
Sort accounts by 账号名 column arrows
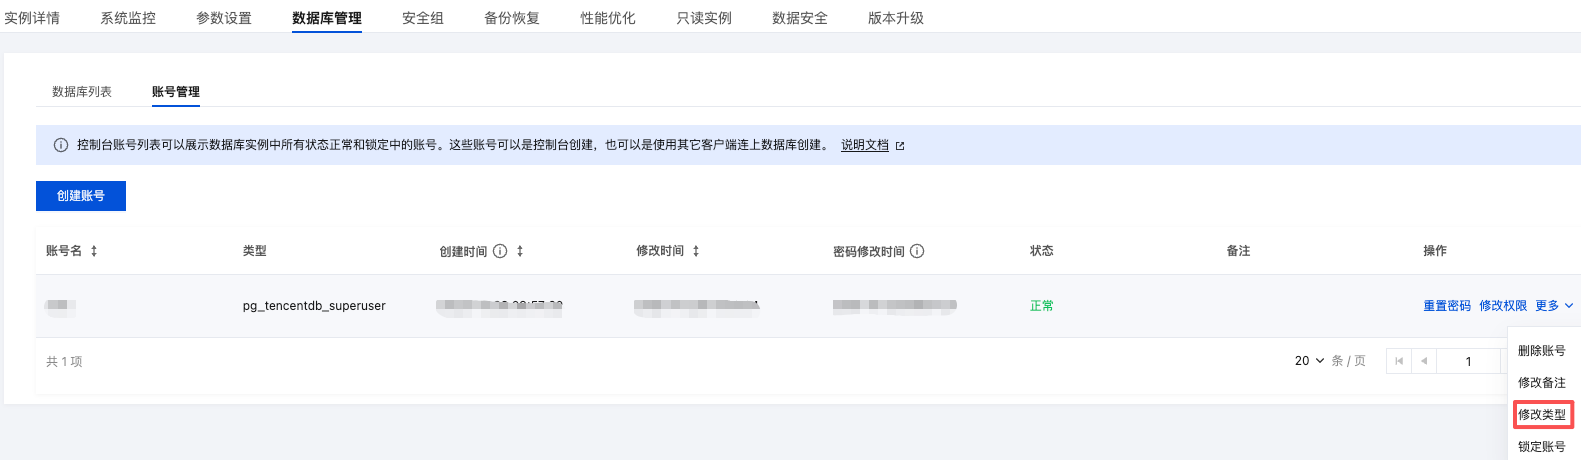[x=94, y=251]
